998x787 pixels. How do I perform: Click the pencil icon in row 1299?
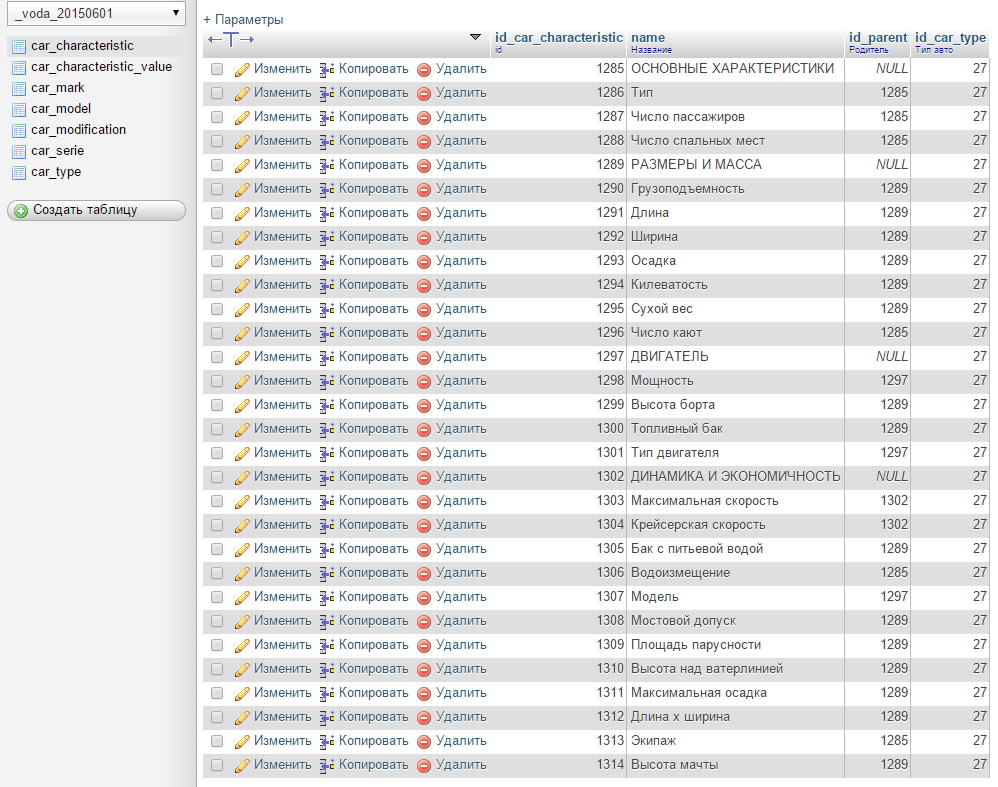point(242,406)
